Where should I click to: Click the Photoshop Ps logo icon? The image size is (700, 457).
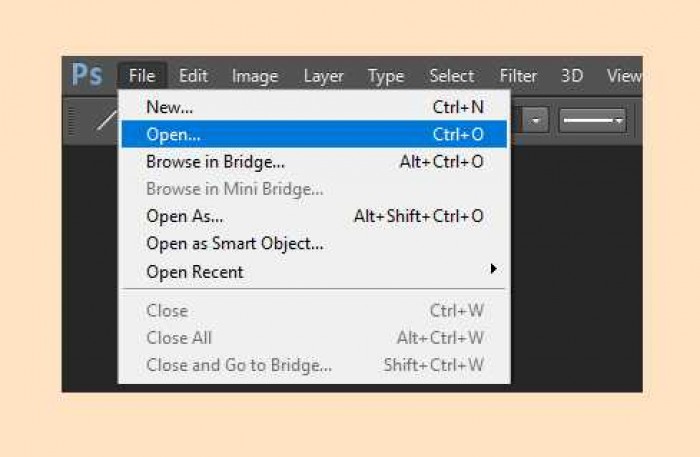pos(87,75)
